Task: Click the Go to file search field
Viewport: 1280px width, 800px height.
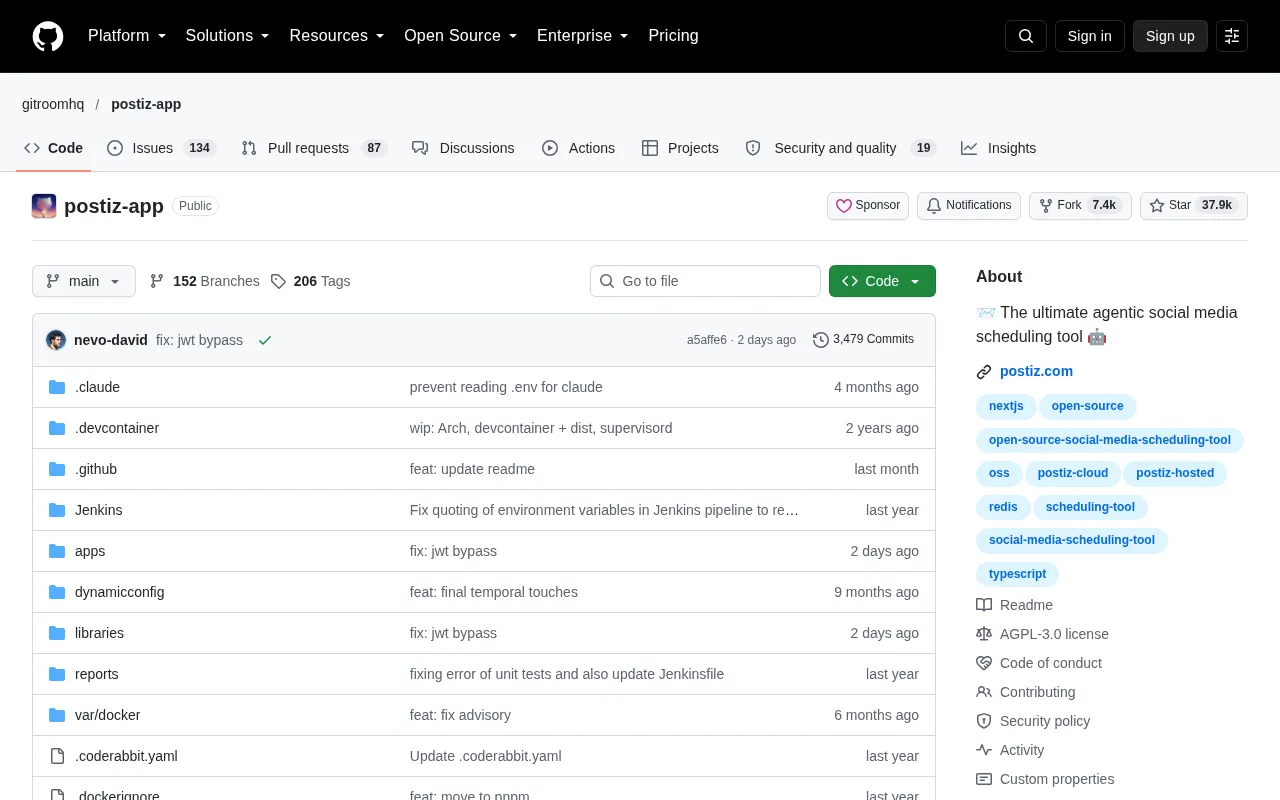Action: 705,281
